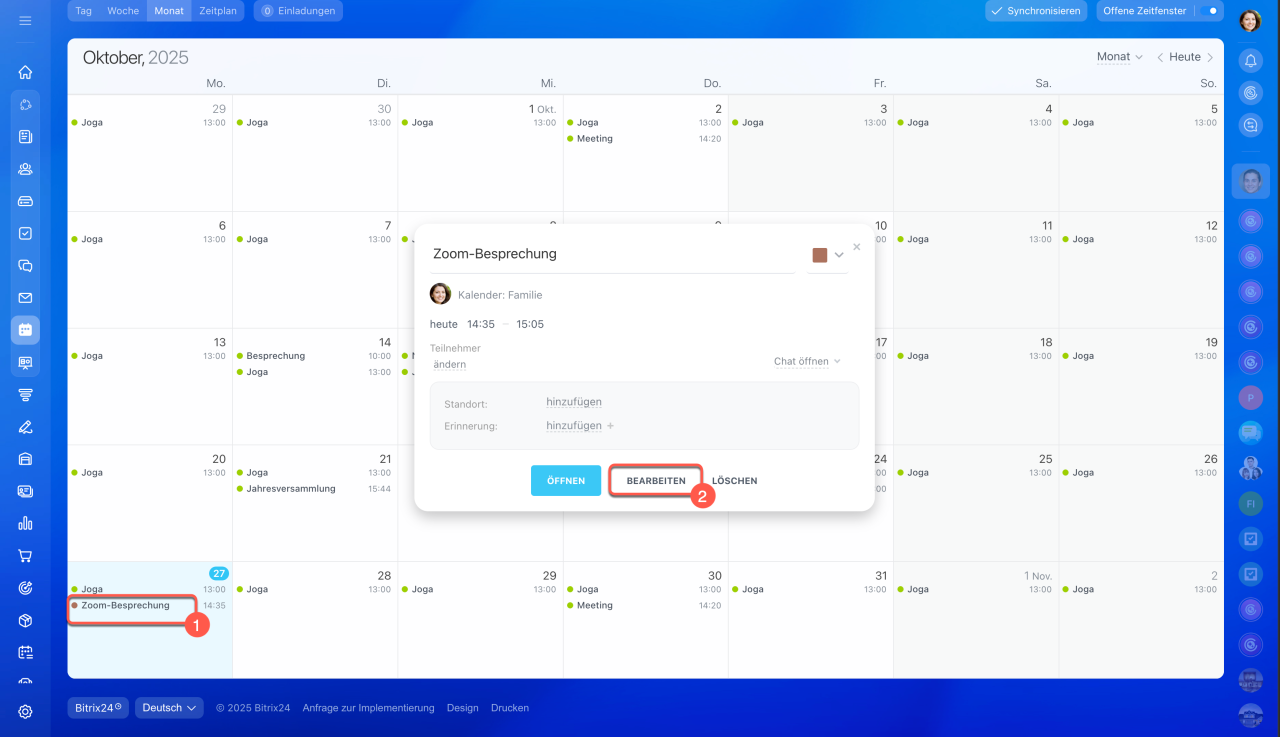
Task: Click the calendar icon in left sidebar
Action: (25, 329)
